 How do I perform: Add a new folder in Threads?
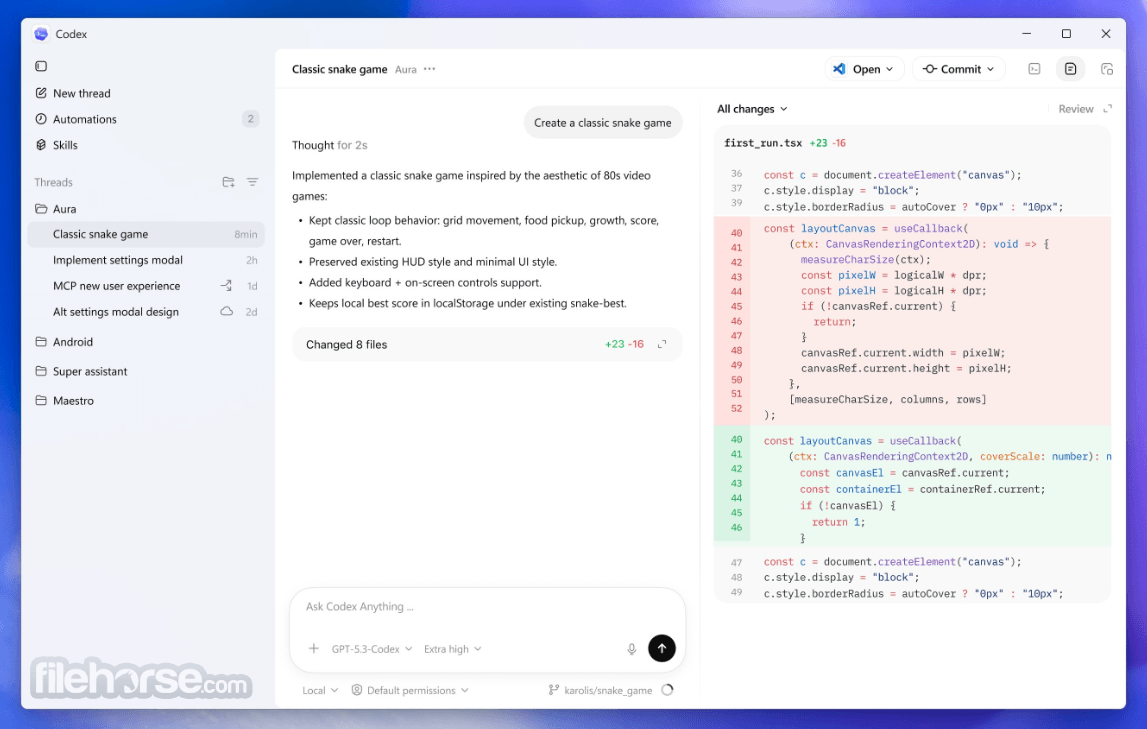point(228,182)
